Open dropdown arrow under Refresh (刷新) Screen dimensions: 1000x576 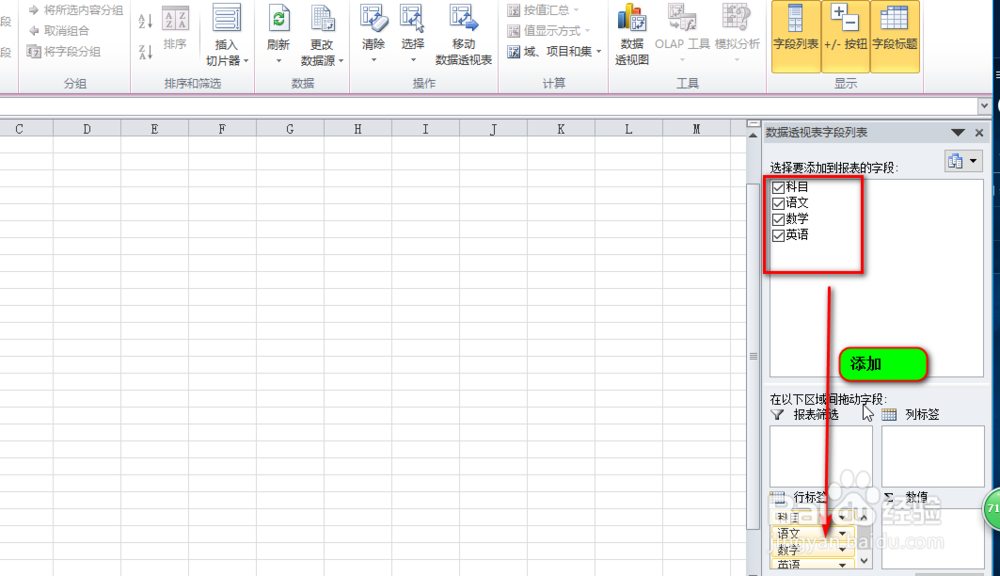tap(279, 61)
